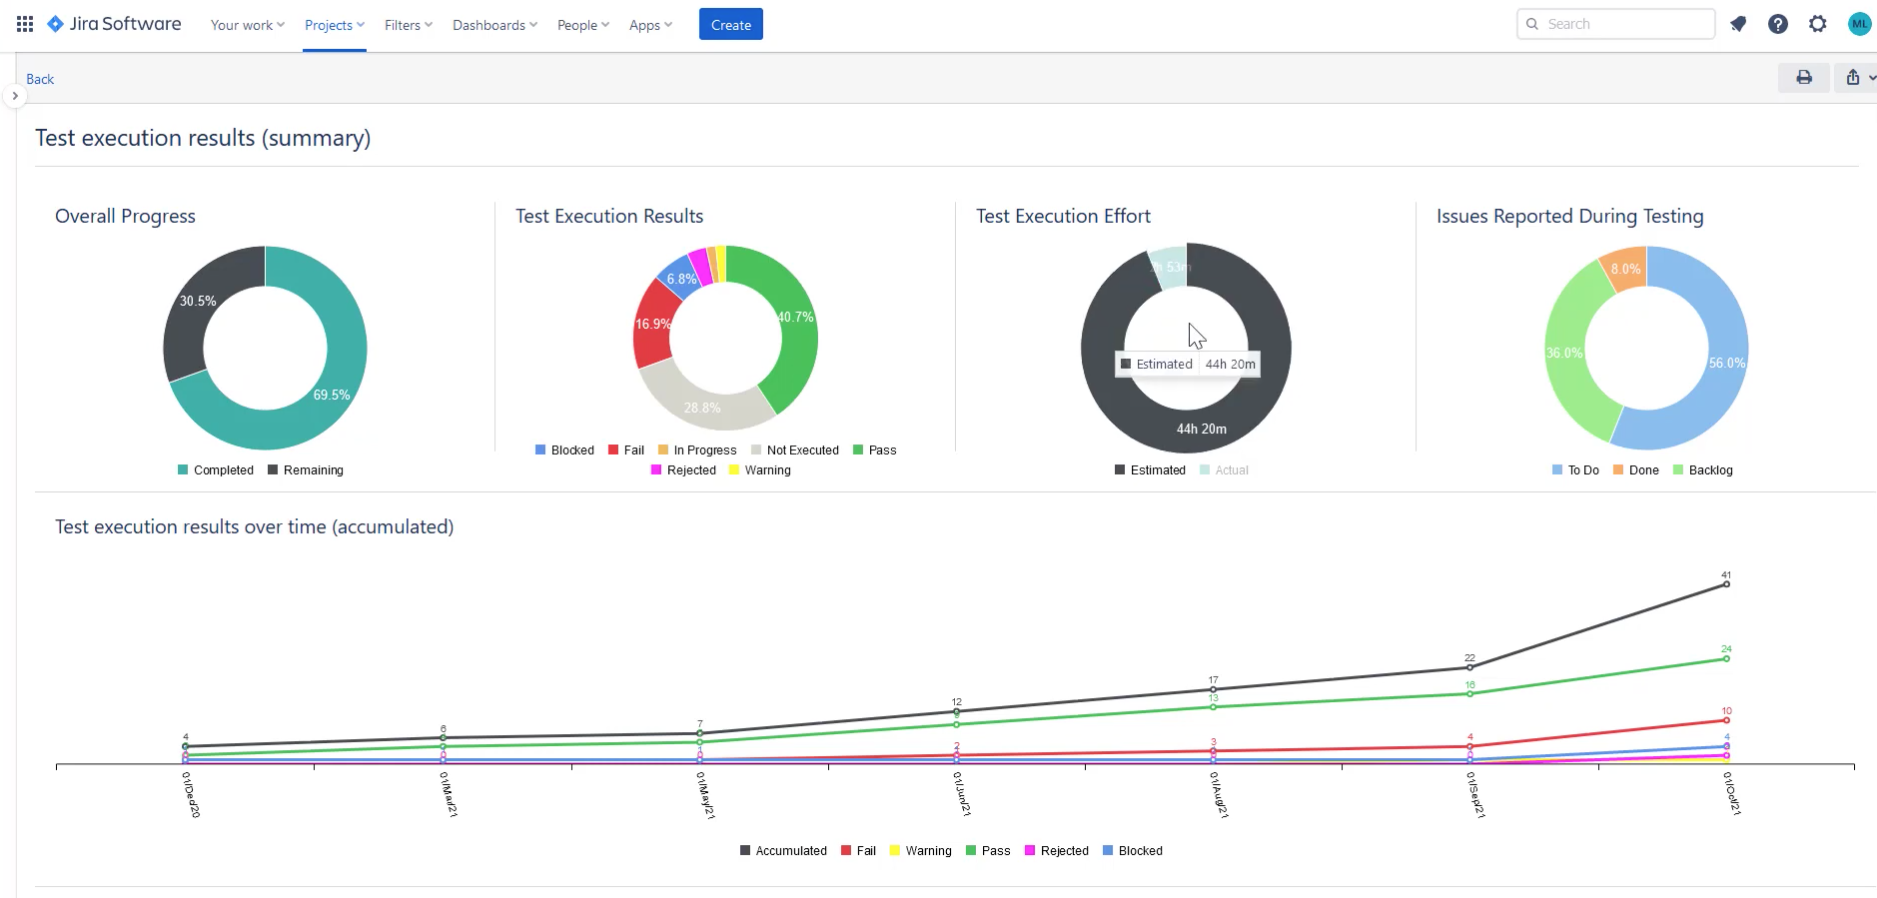Hide the Not Executed series legend
Viewport: 1877px width, 898px height.
(x=795, y=450)
